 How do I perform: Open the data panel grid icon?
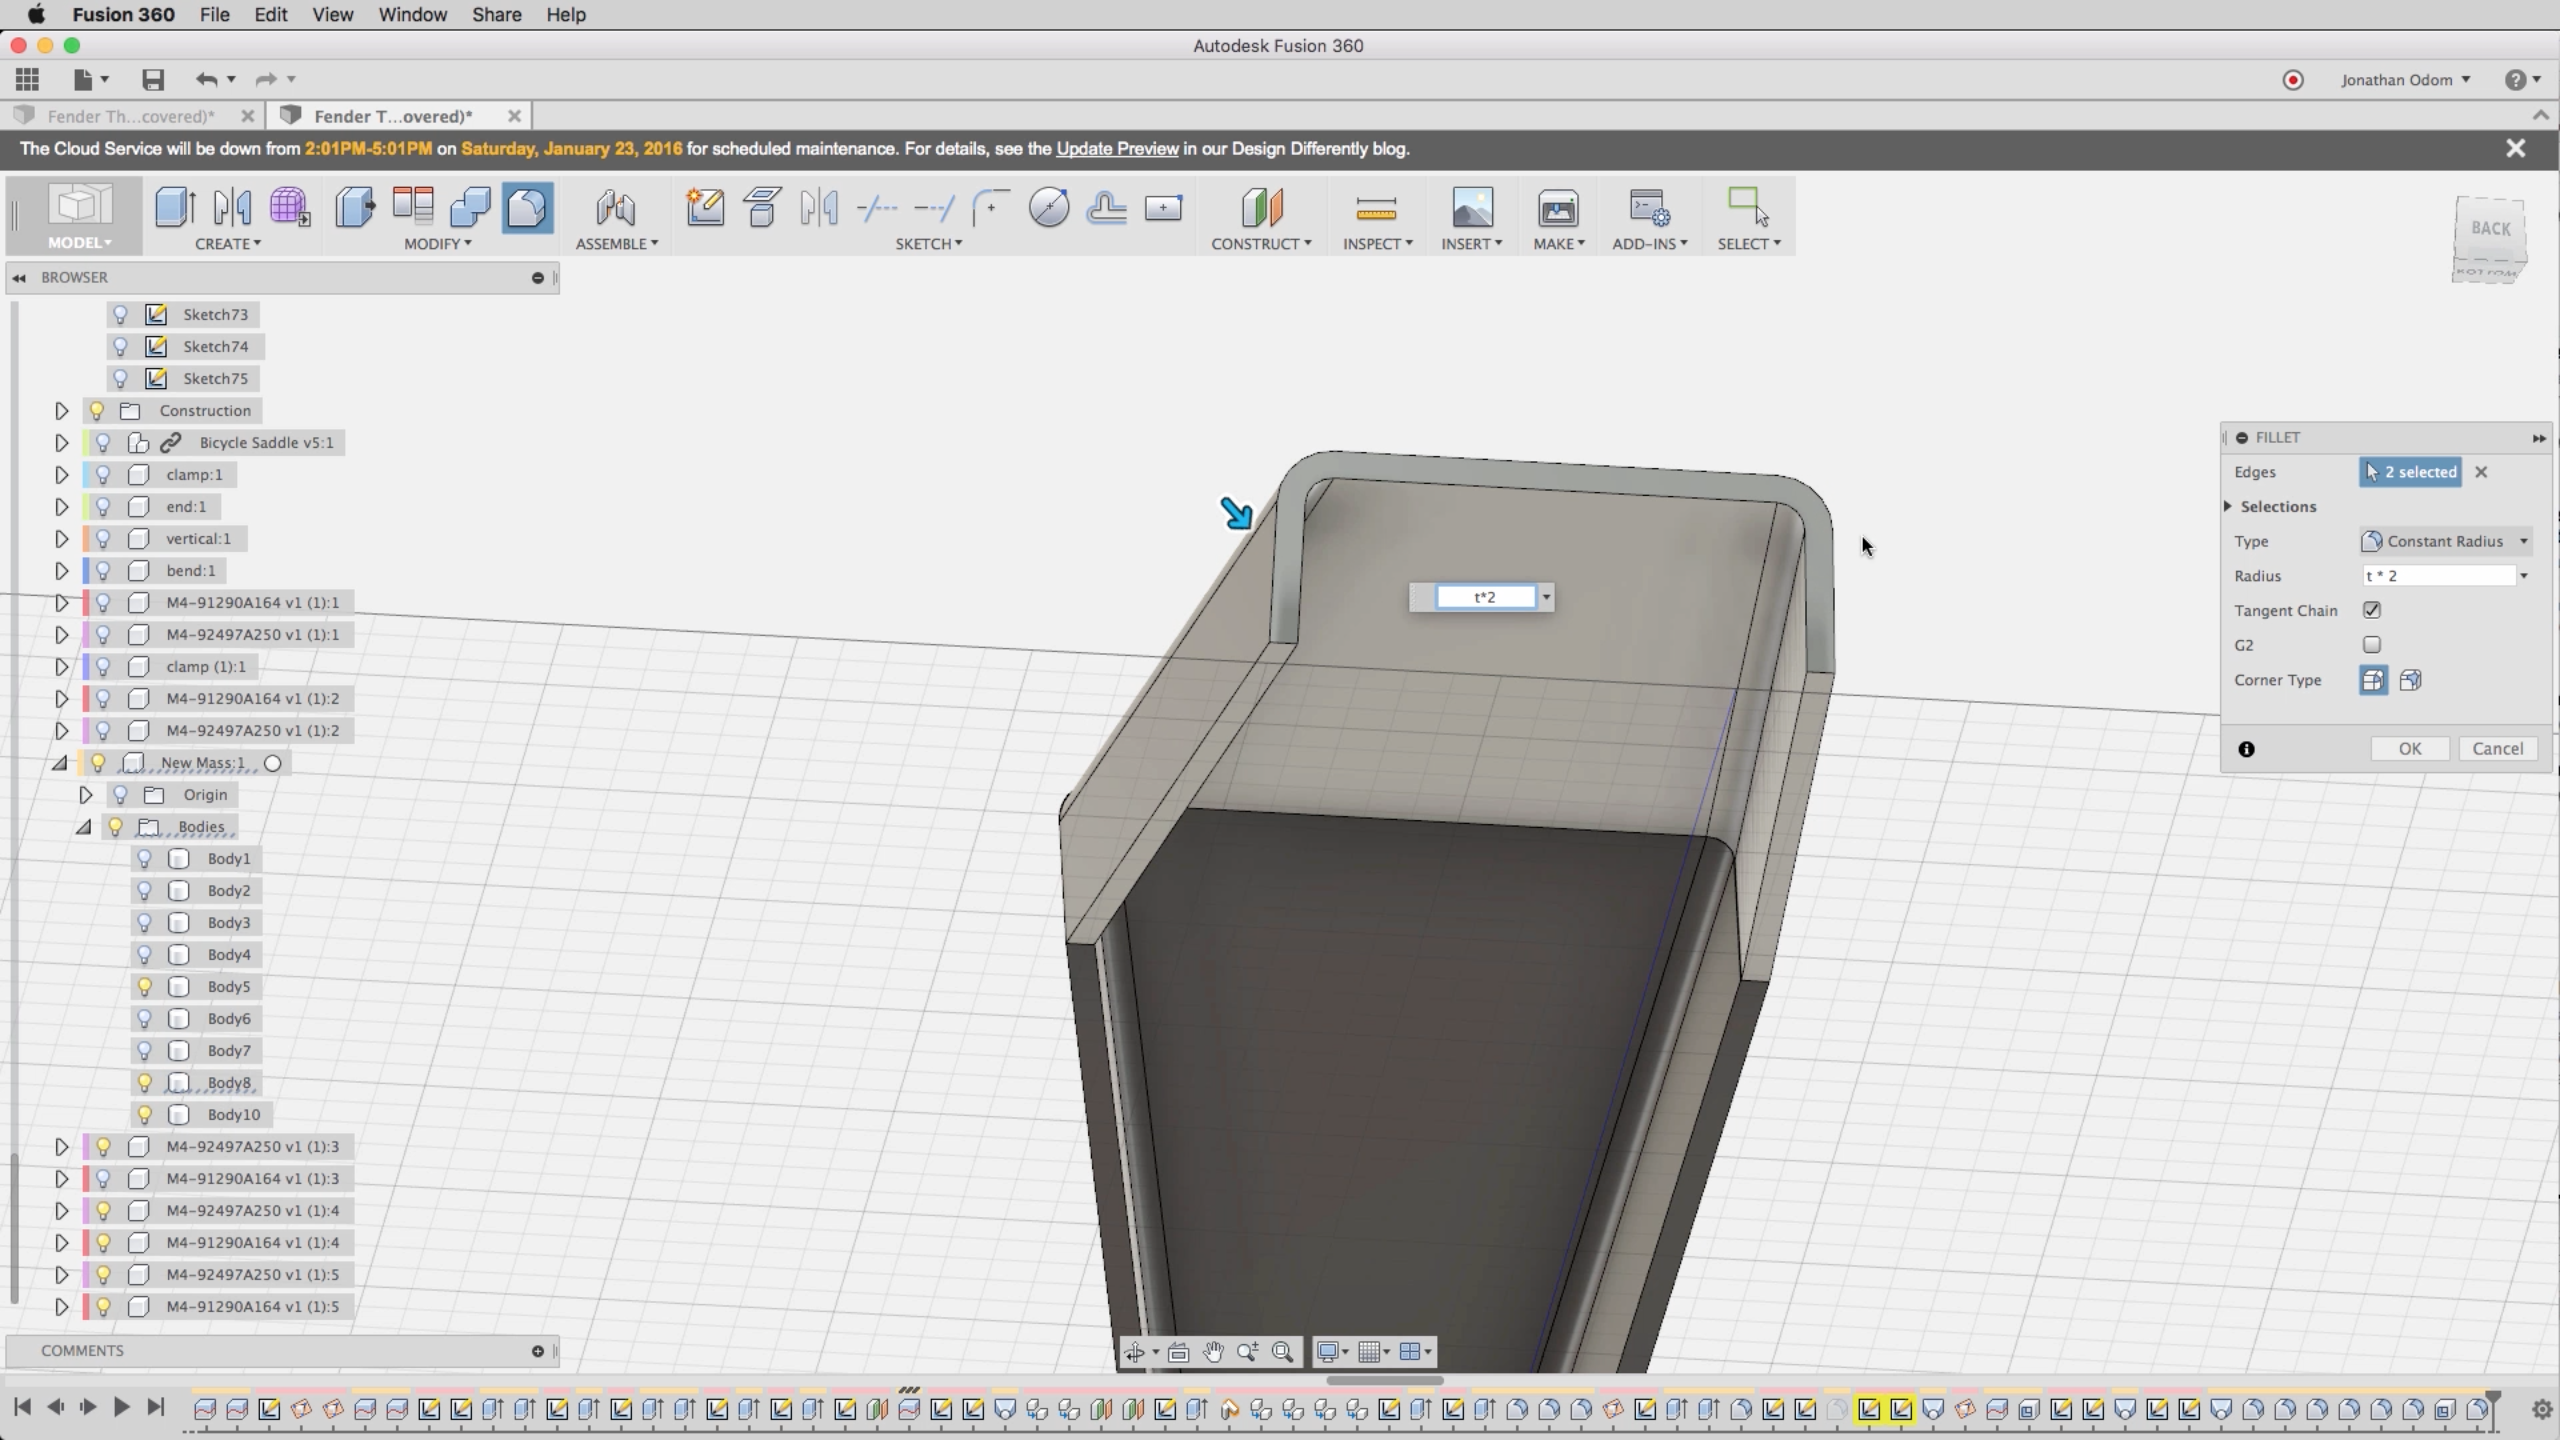coord(27,80)
